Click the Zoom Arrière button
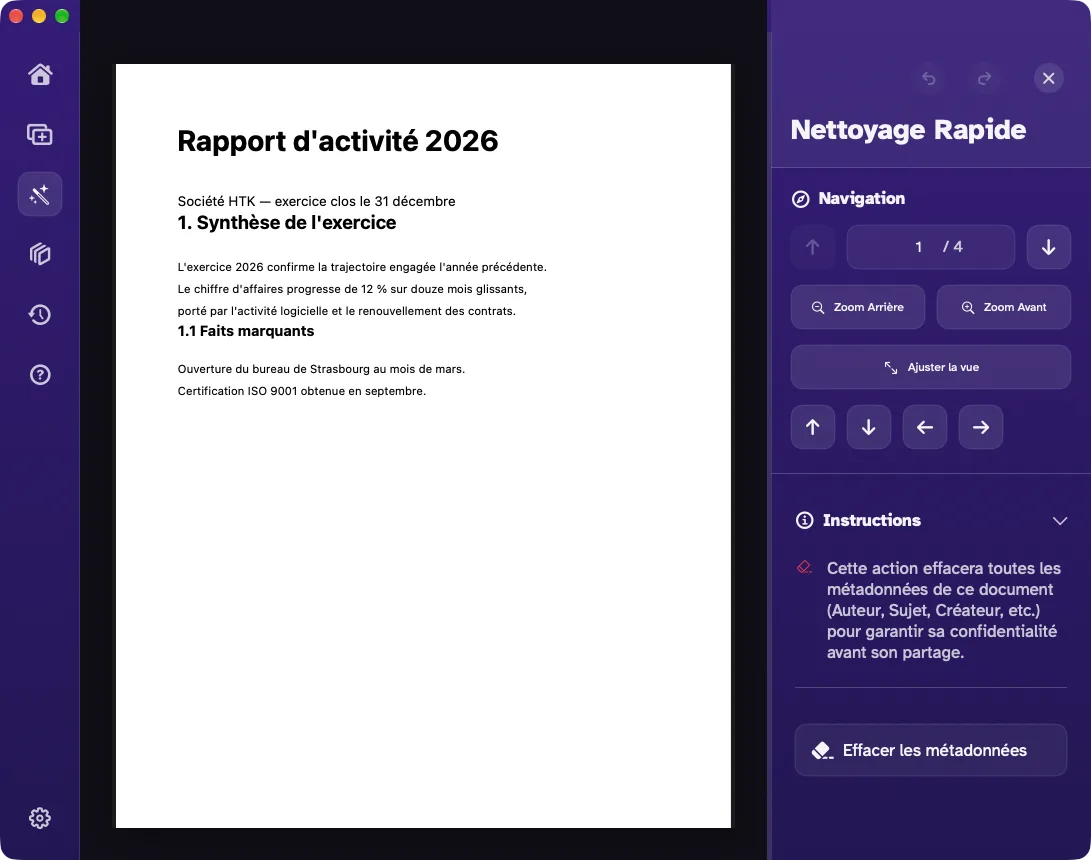1091x860 pixels. [x=858, y=307]
